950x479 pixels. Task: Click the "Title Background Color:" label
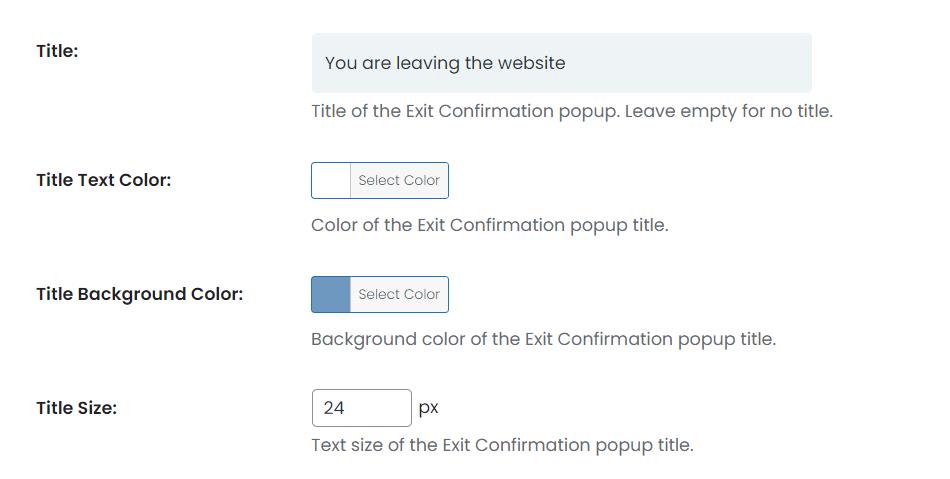point(140,295)
